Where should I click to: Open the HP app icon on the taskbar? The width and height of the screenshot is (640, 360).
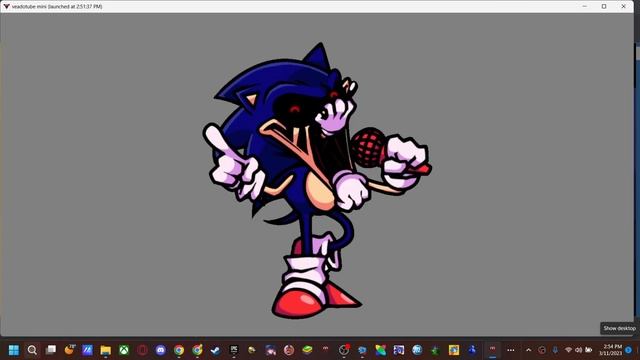pos(417,350)
